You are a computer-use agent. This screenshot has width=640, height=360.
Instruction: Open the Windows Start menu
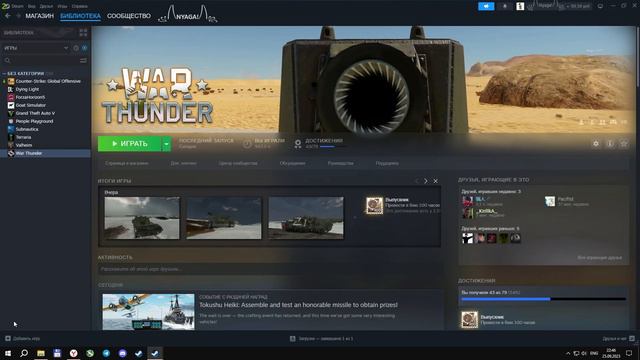pyautogui.click(x=8, y=353)
